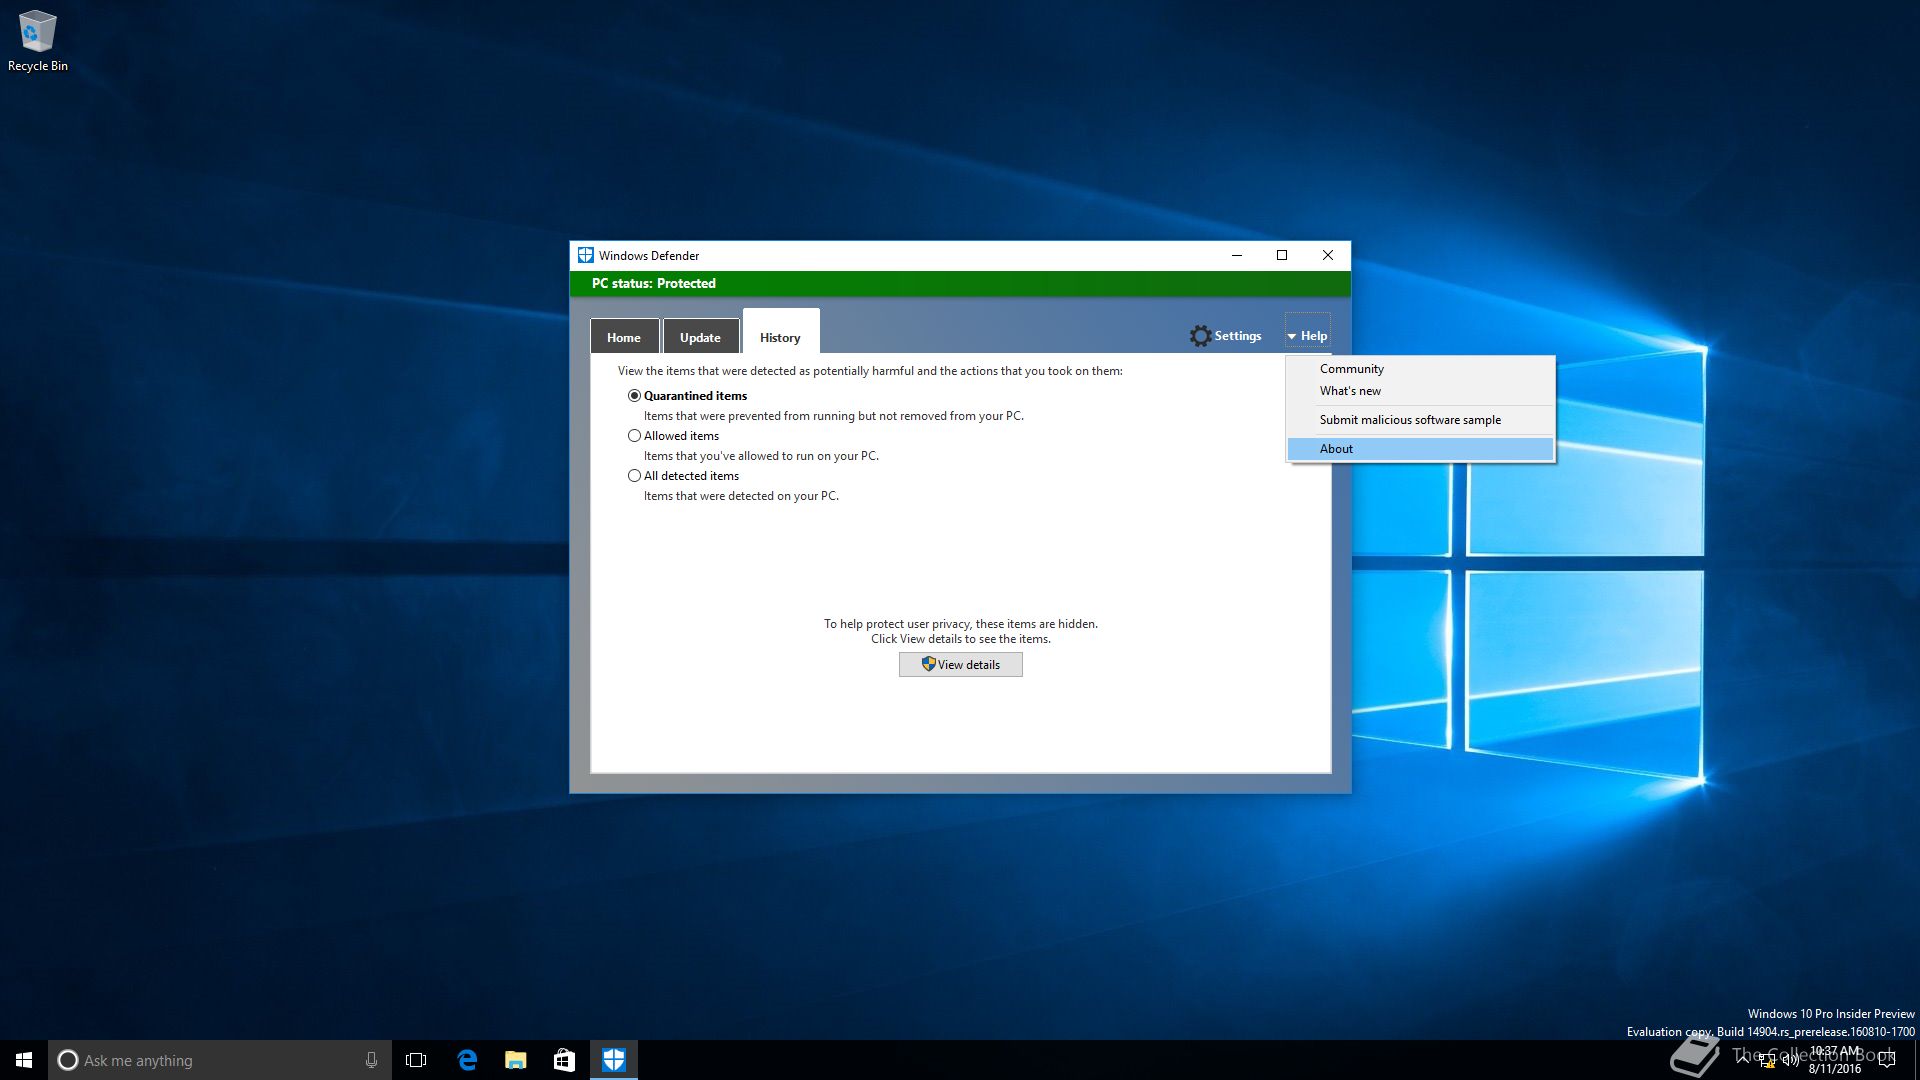Maximize the Windows Defender window

click(x=1282, y=255)
